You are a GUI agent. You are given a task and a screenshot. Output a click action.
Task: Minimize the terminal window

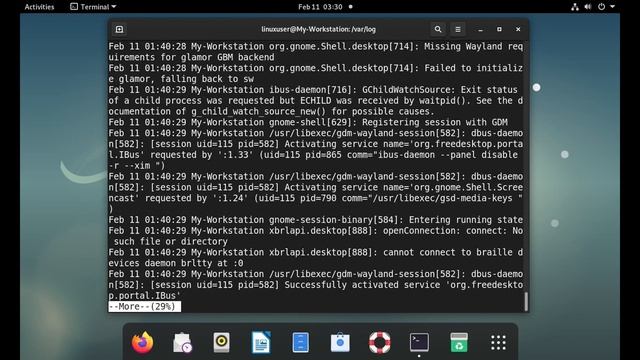click(x=480, y=29)
